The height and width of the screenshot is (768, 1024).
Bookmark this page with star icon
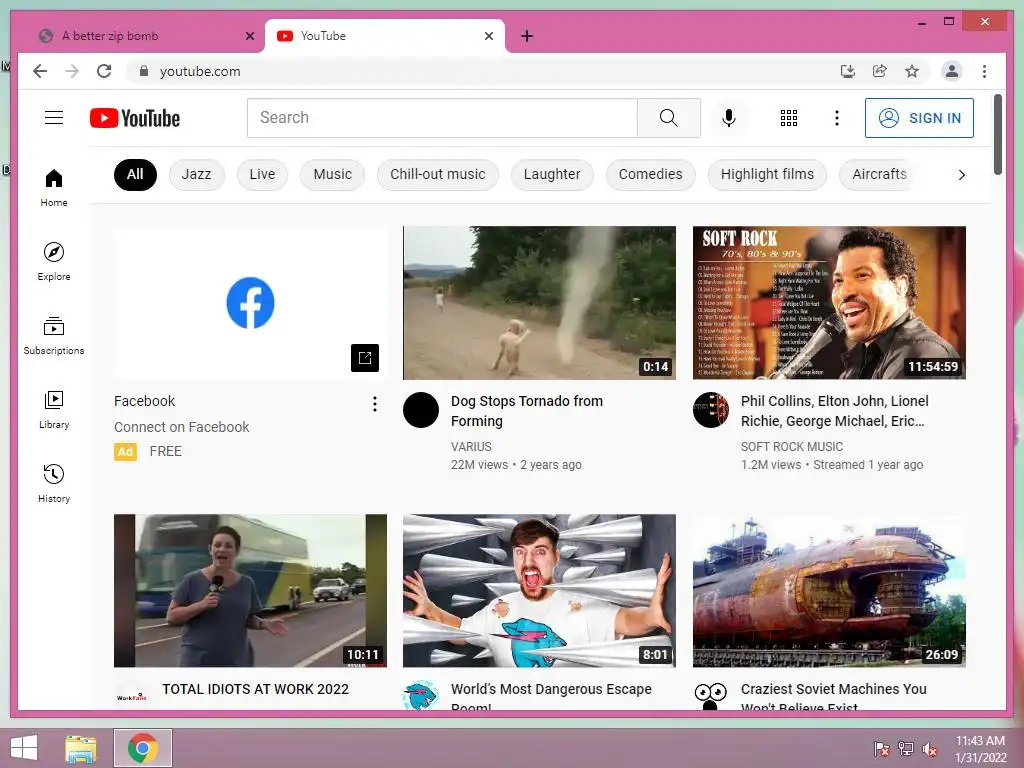[912, 71]
